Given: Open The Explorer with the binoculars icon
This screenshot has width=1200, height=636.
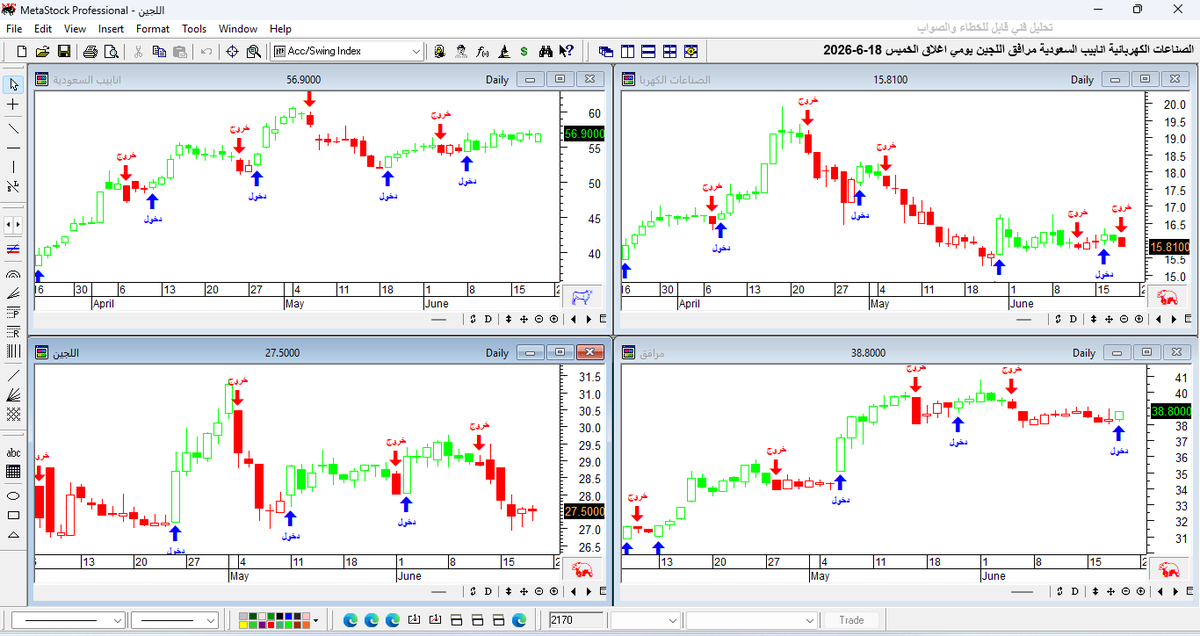Looking at the screenshot, I should pyautogui.click(x=546, y=51).
